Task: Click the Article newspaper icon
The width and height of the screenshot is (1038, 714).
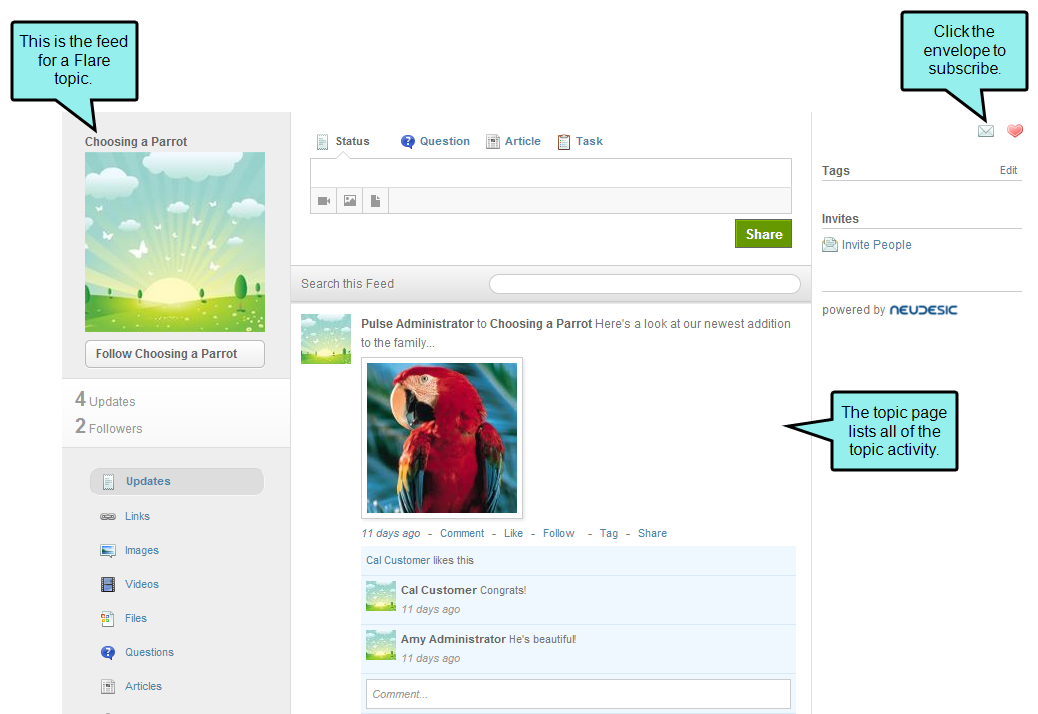Action: click(493, 142)
